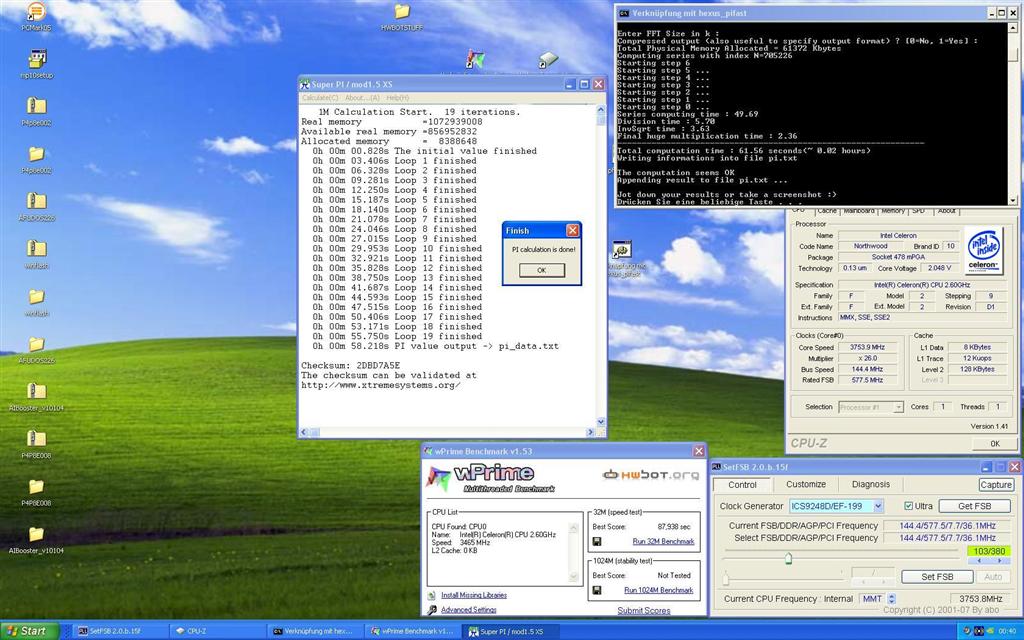Open the About...(A) menu in Super PI

(x=362, y=98)
